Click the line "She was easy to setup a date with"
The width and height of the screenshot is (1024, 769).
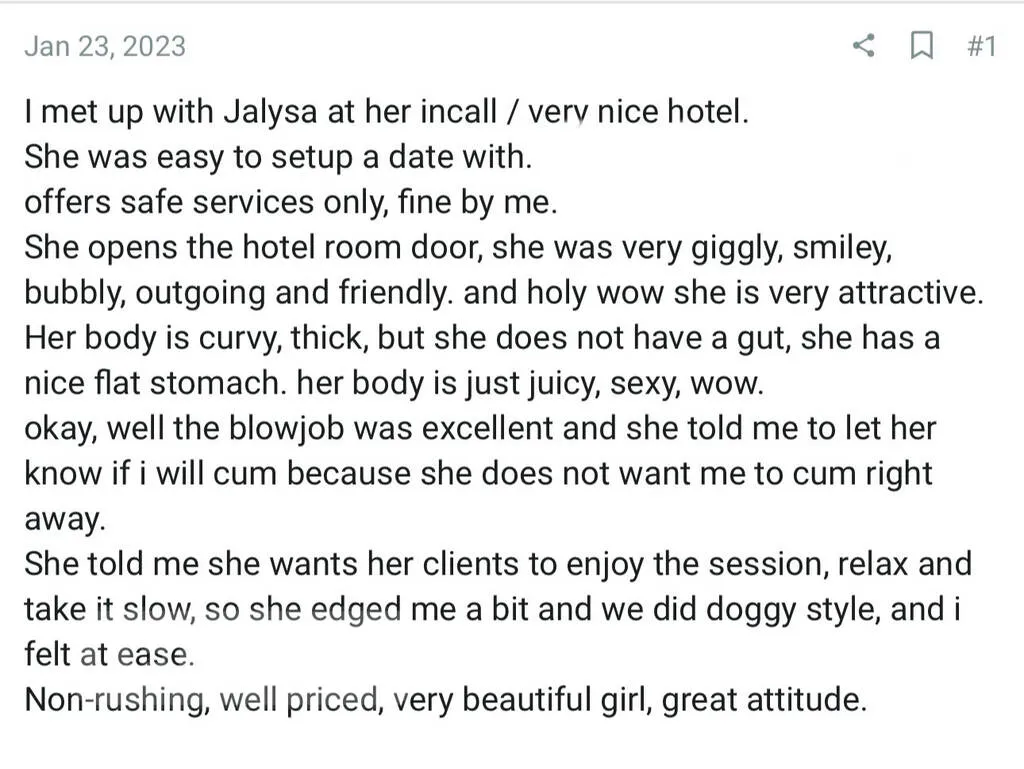(278, 156)
